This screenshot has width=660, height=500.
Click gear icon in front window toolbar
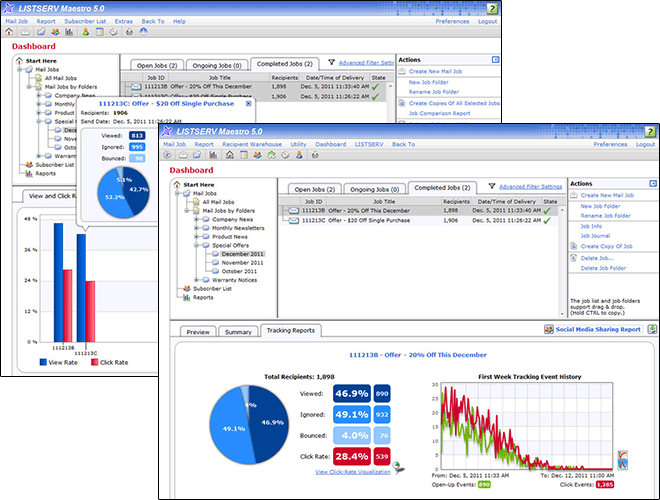pos(285,155)
